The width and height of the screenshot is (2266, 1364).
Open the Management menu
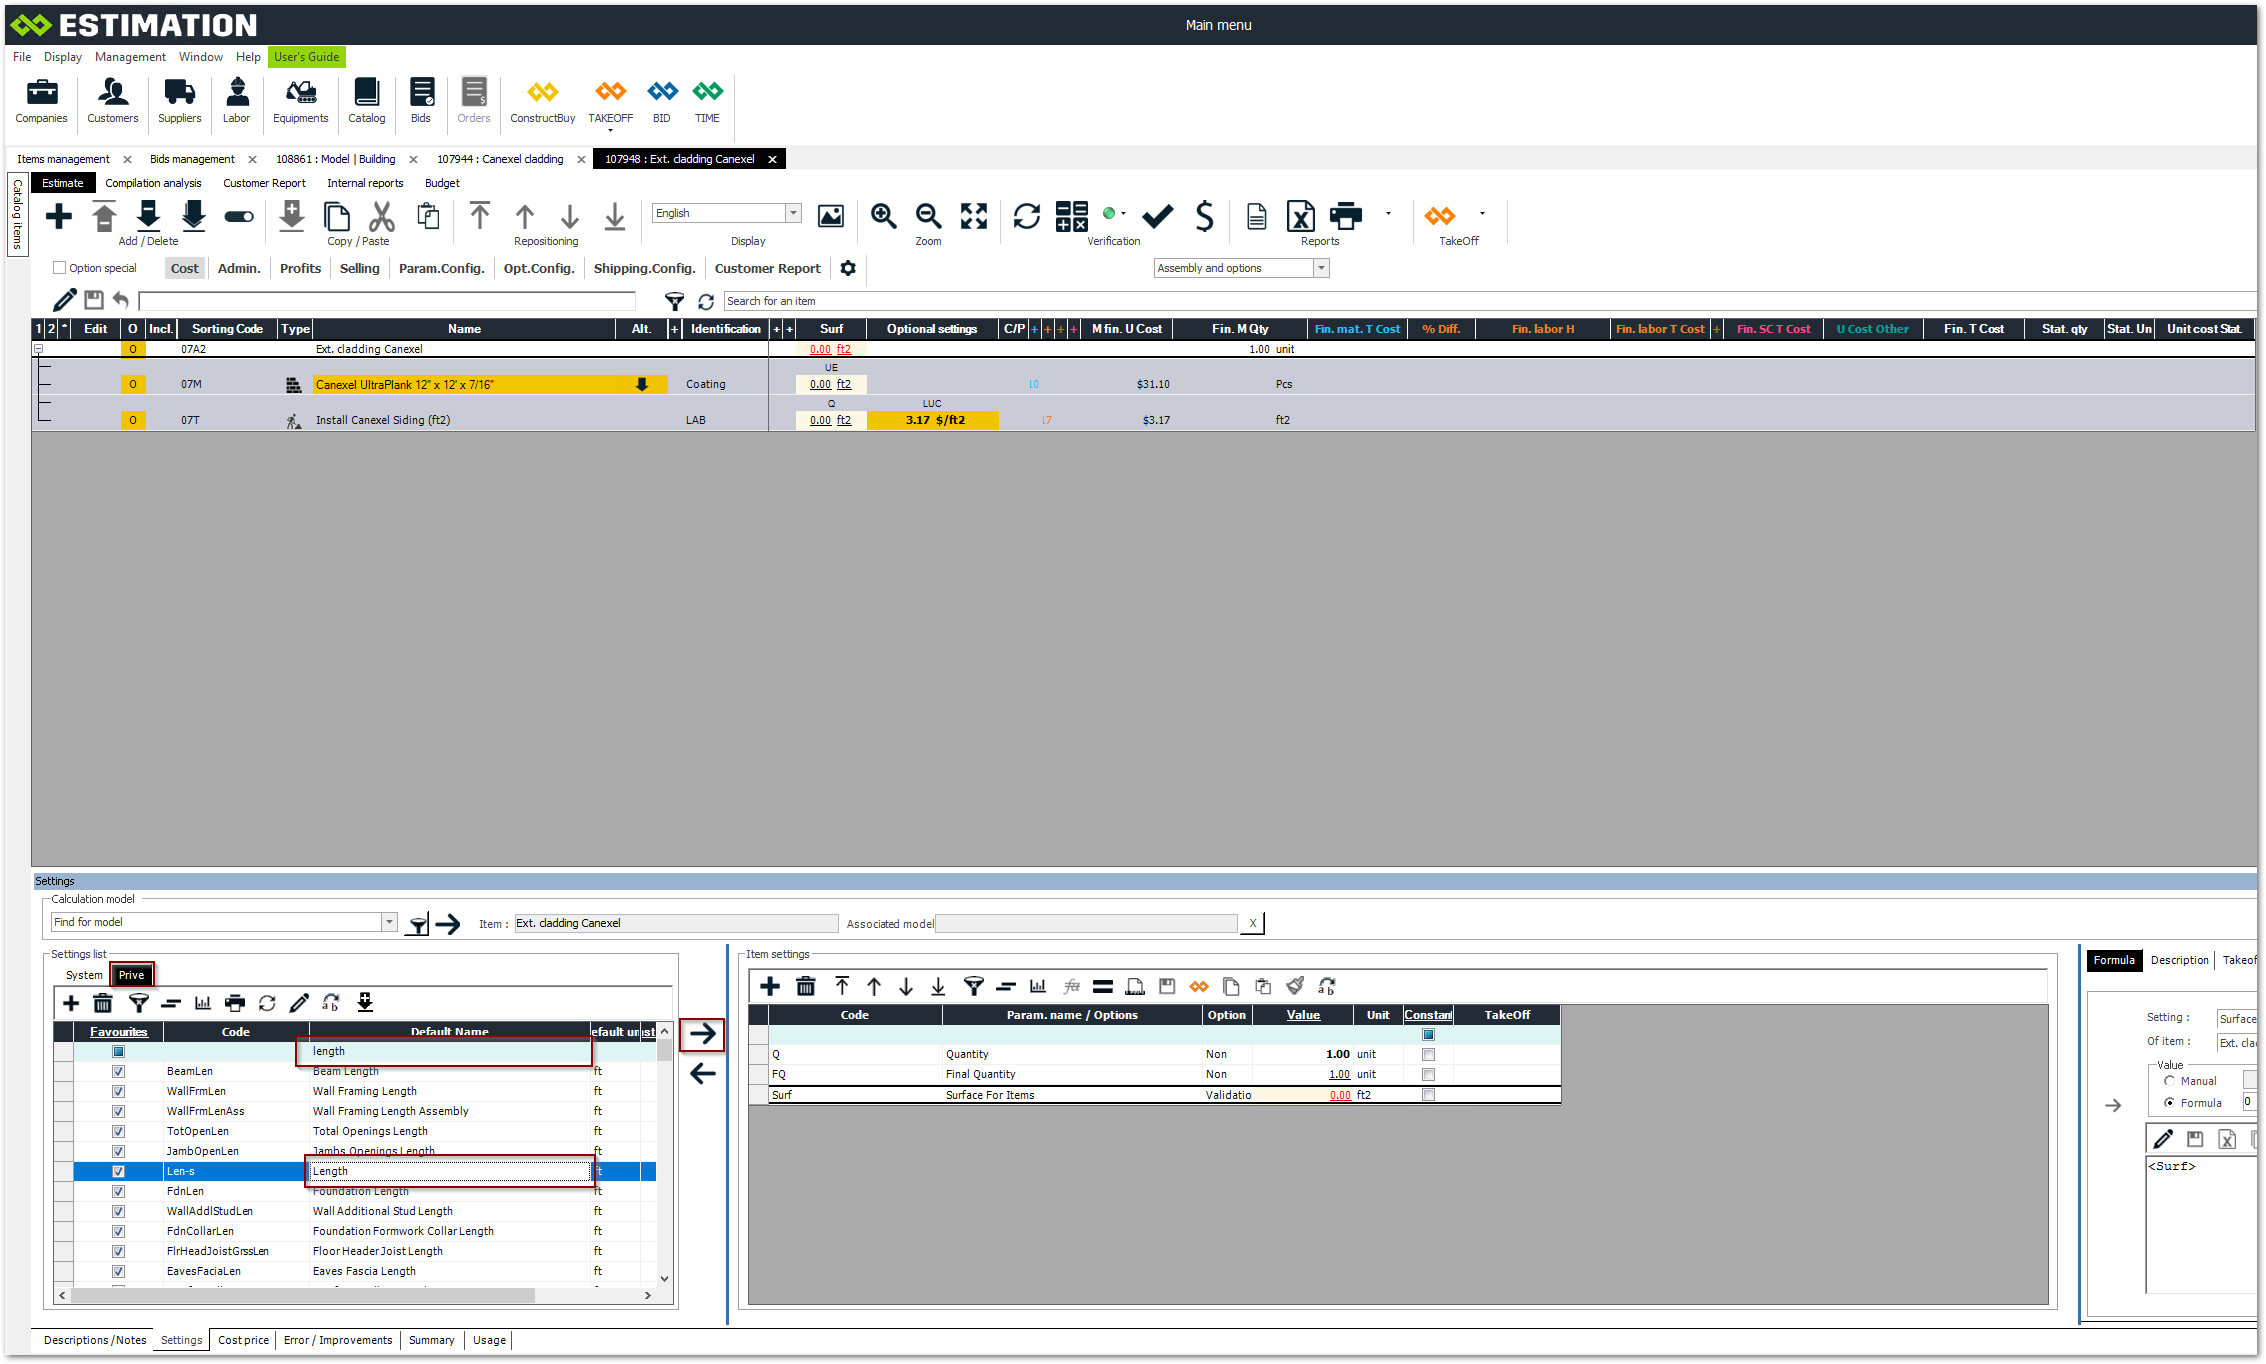click(130, 57)
